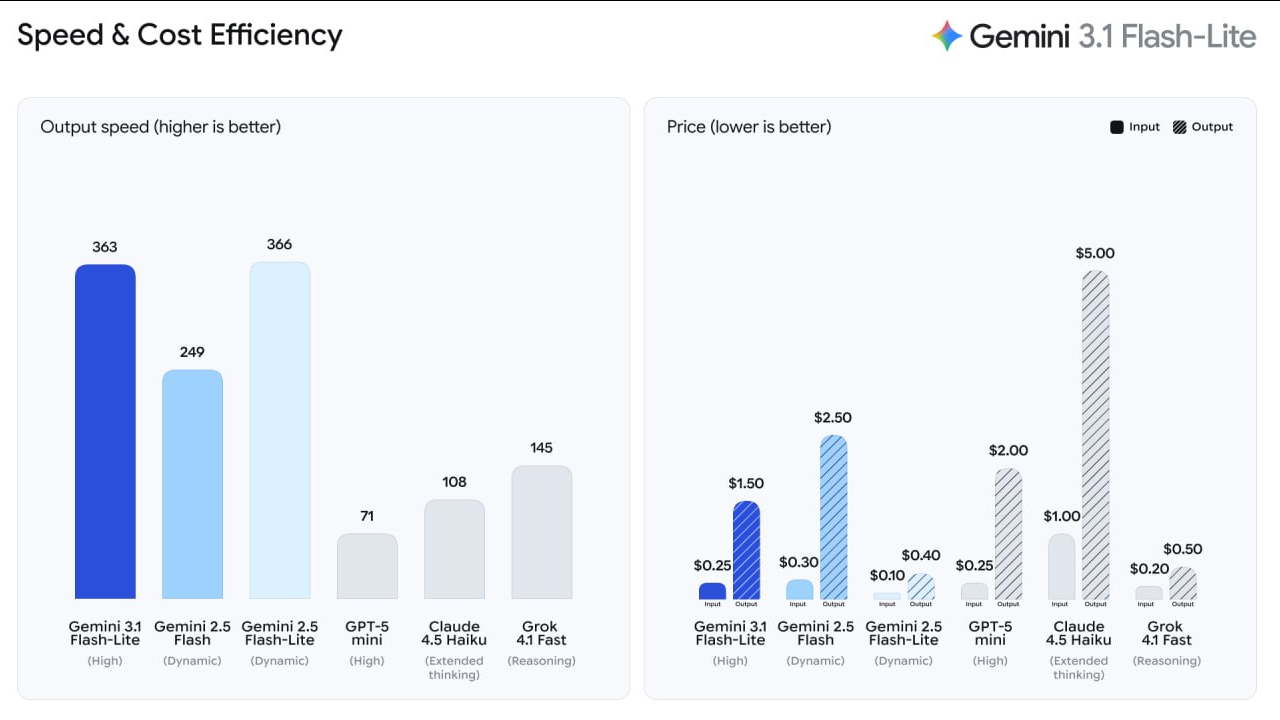This screenshot has height=720, width=1280.
Task: Click the Claude 4.5 Haiku 108 speed bar
Action: click(x=454, y=549)
